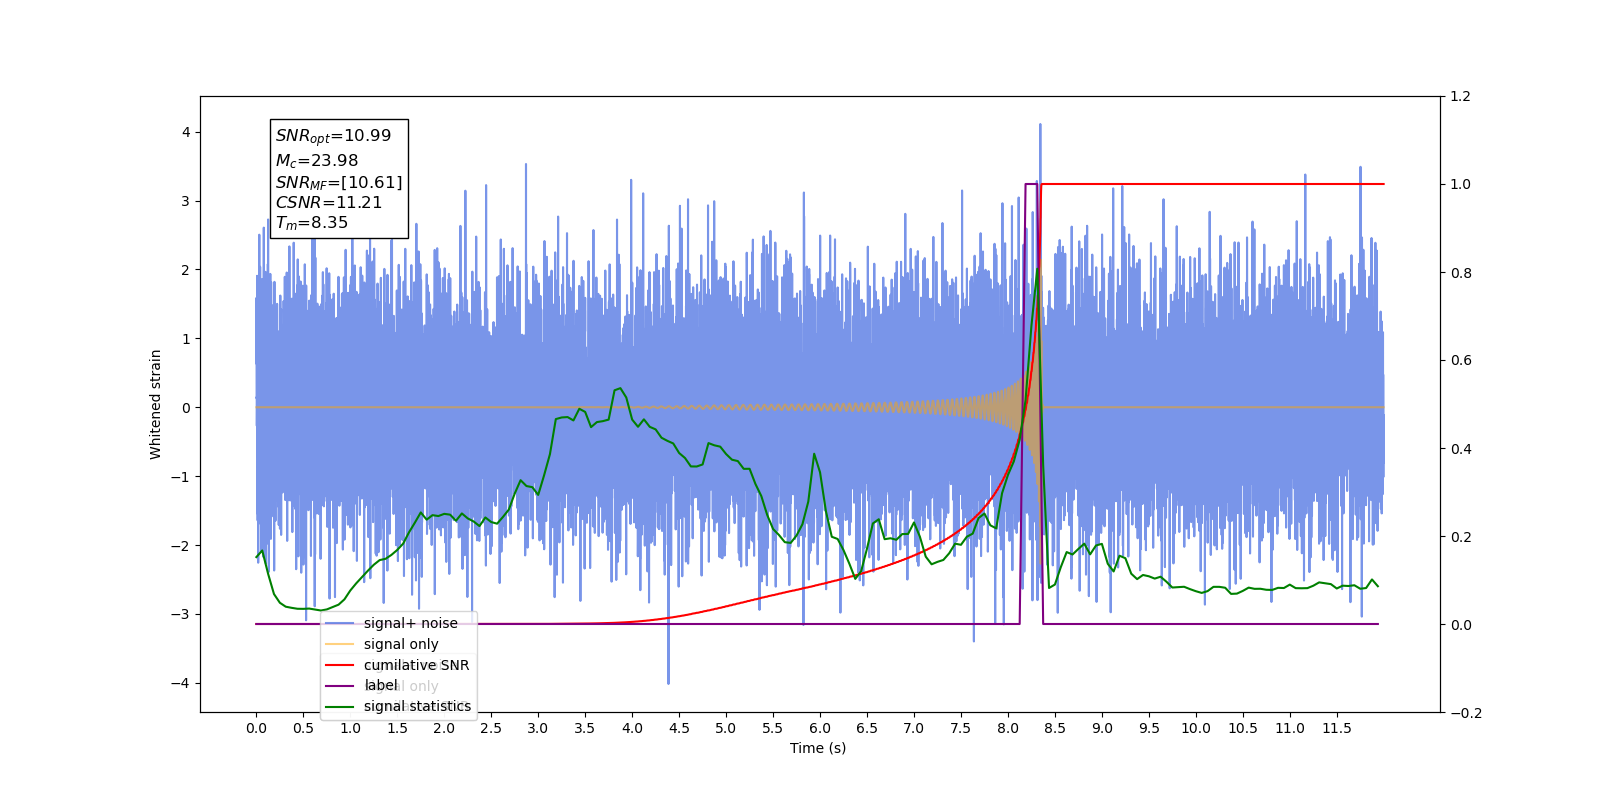Click x-axis tick label 10.5

1243,728
